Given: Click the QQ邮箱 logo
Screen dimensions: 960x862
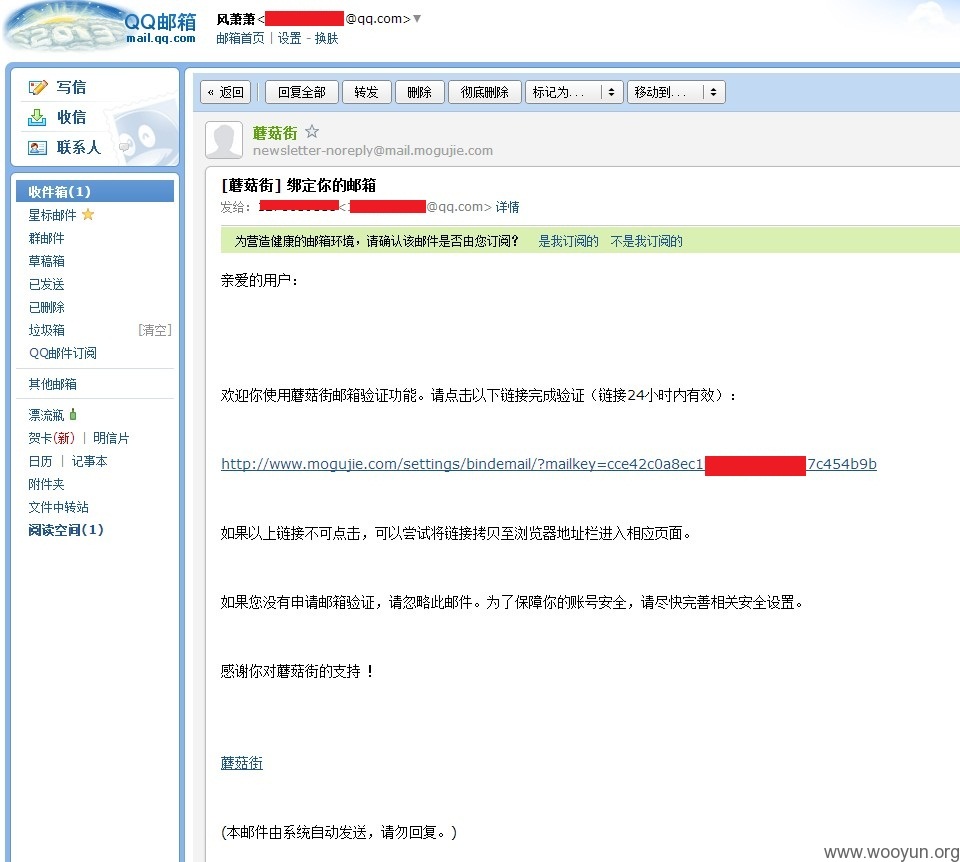Looking at the screenshot, I should (101, 26).
